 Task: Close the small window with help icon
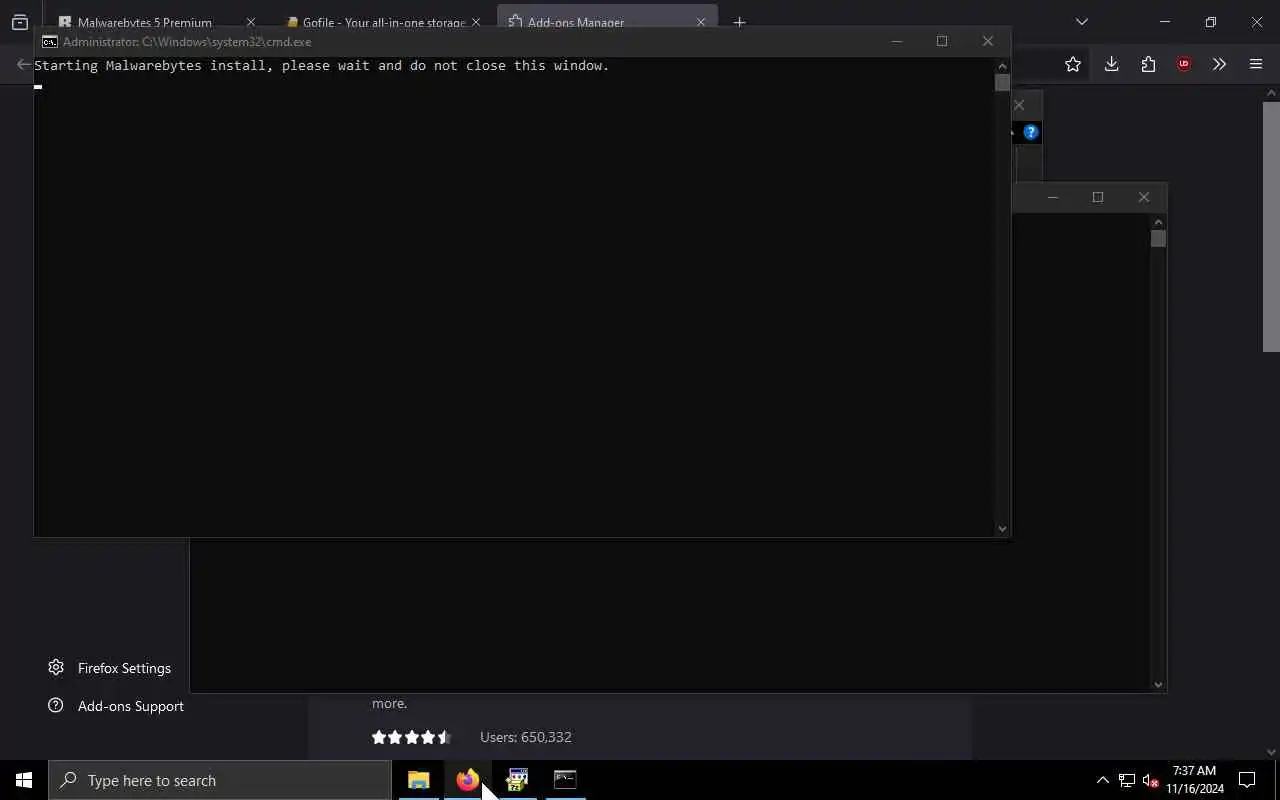(x=1019, y=105)
